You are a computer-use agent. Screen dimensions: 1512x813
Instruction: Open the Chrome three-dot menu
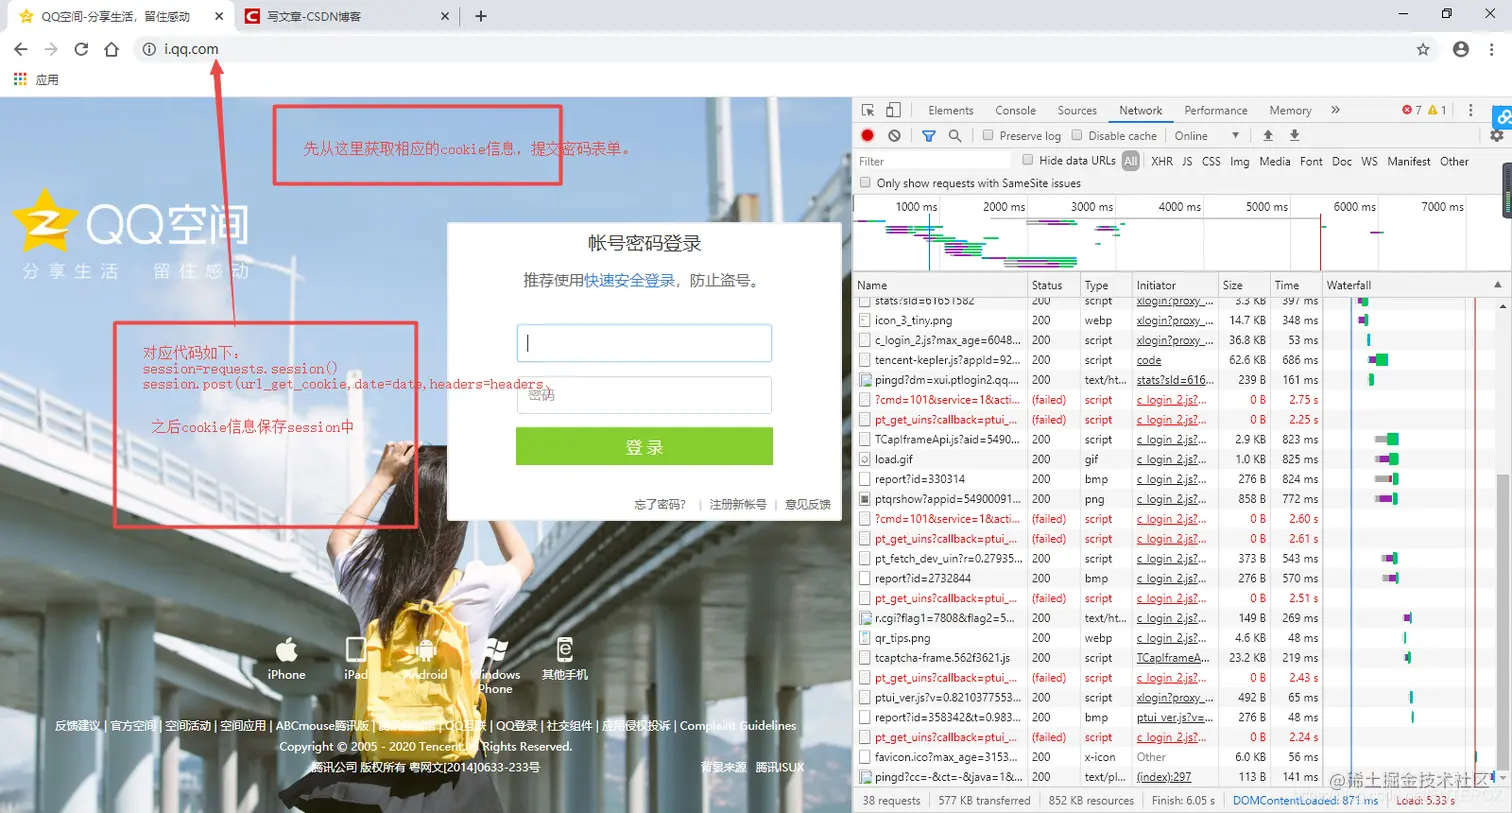(x=1494, y=48)
